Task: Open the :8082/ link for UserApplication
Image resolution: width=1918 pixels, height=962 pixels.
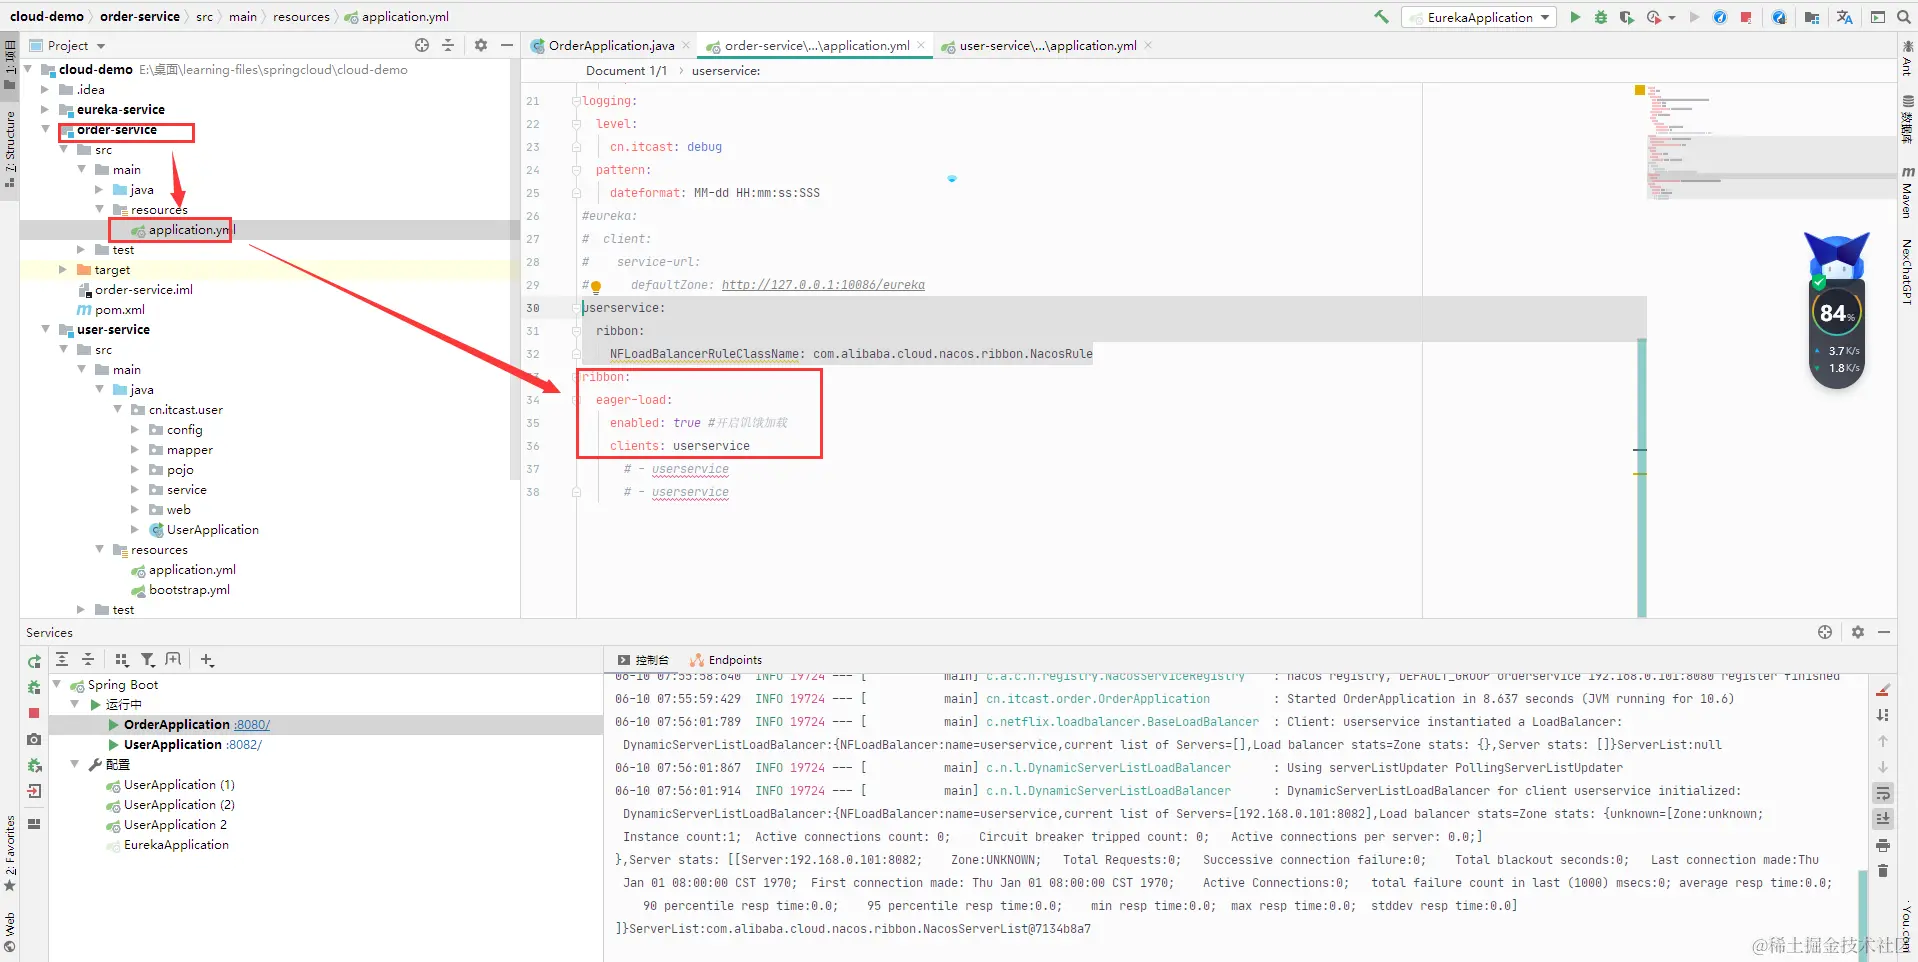Action: tap(244, 745)
